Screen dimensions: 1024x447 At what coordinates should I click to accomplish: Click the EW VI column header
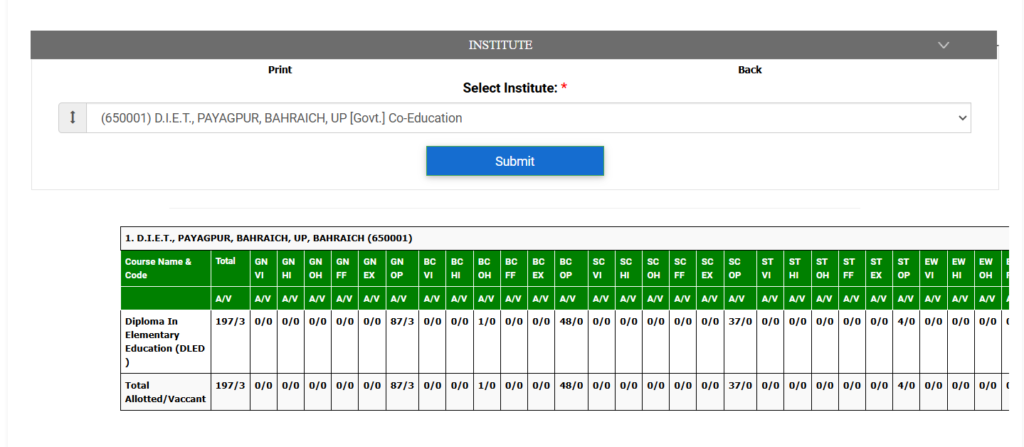point(932,267)
